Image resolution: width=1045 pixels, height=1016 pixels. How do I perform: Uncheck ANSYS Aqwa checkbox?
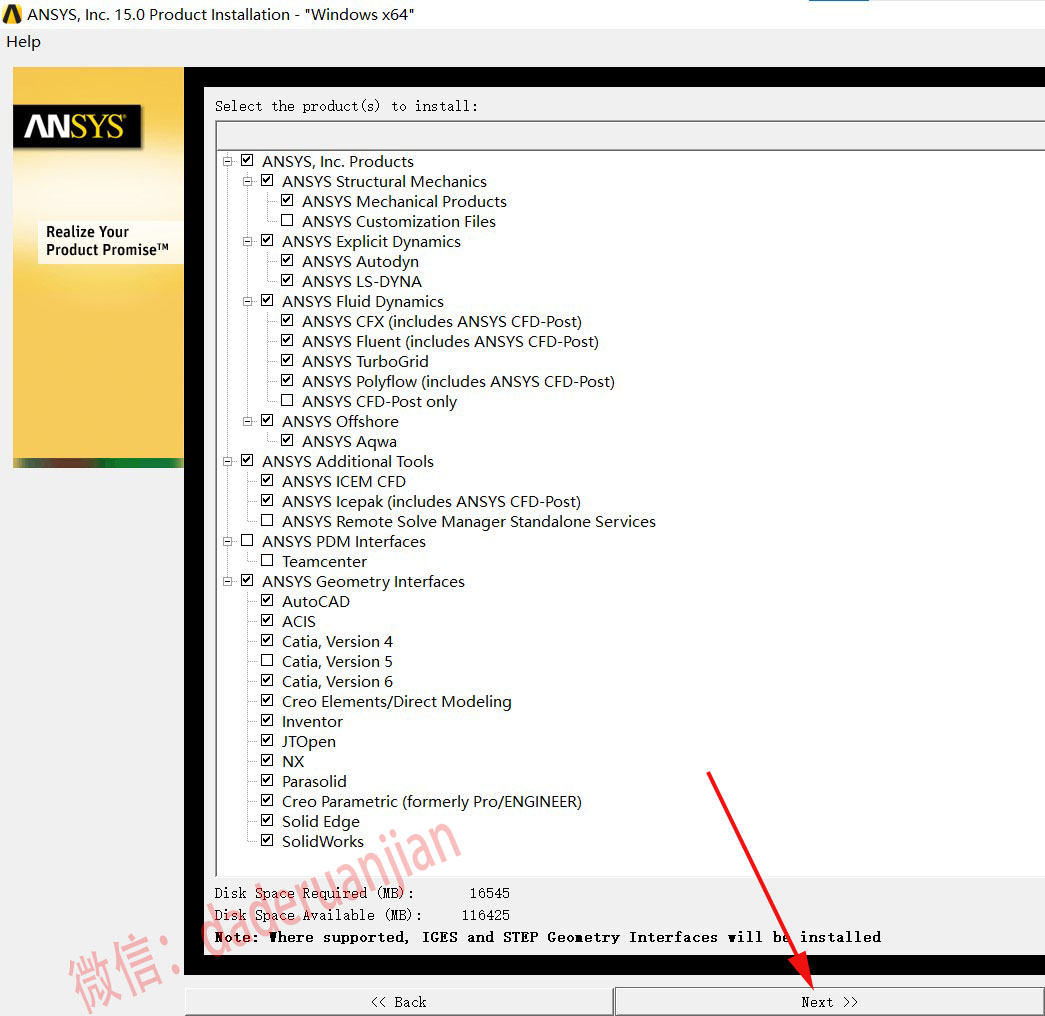point(287,441)
